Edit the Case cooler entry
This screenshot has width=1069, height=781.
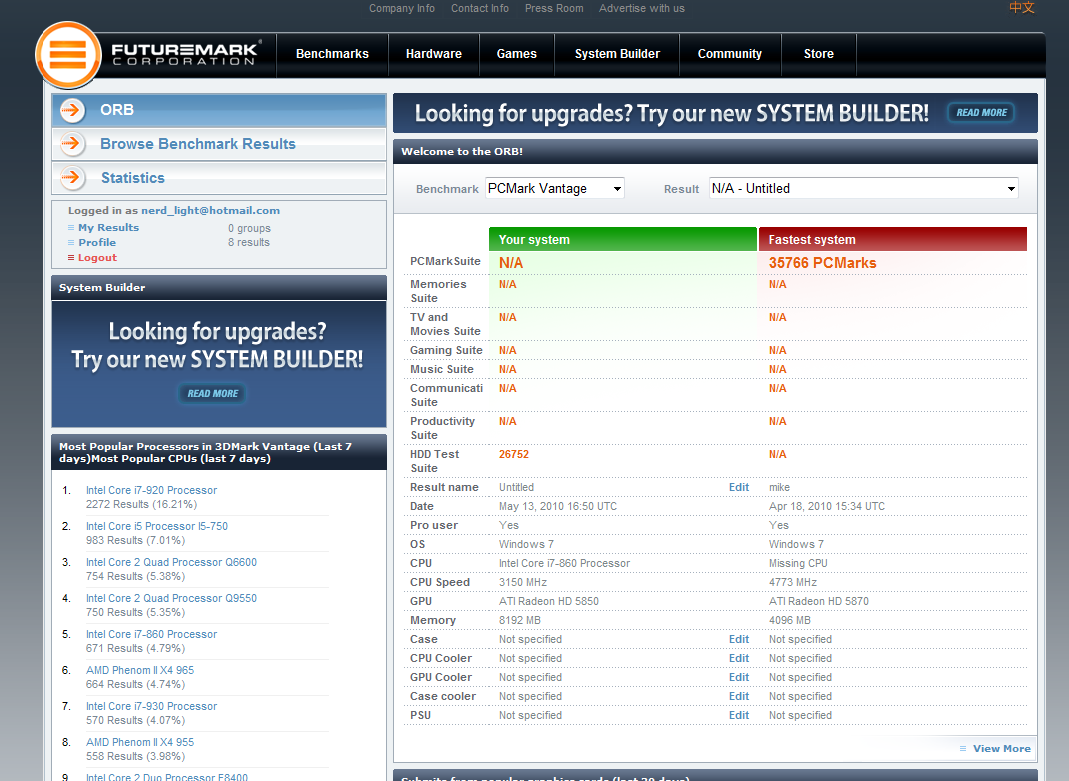(x=739, y=696)
